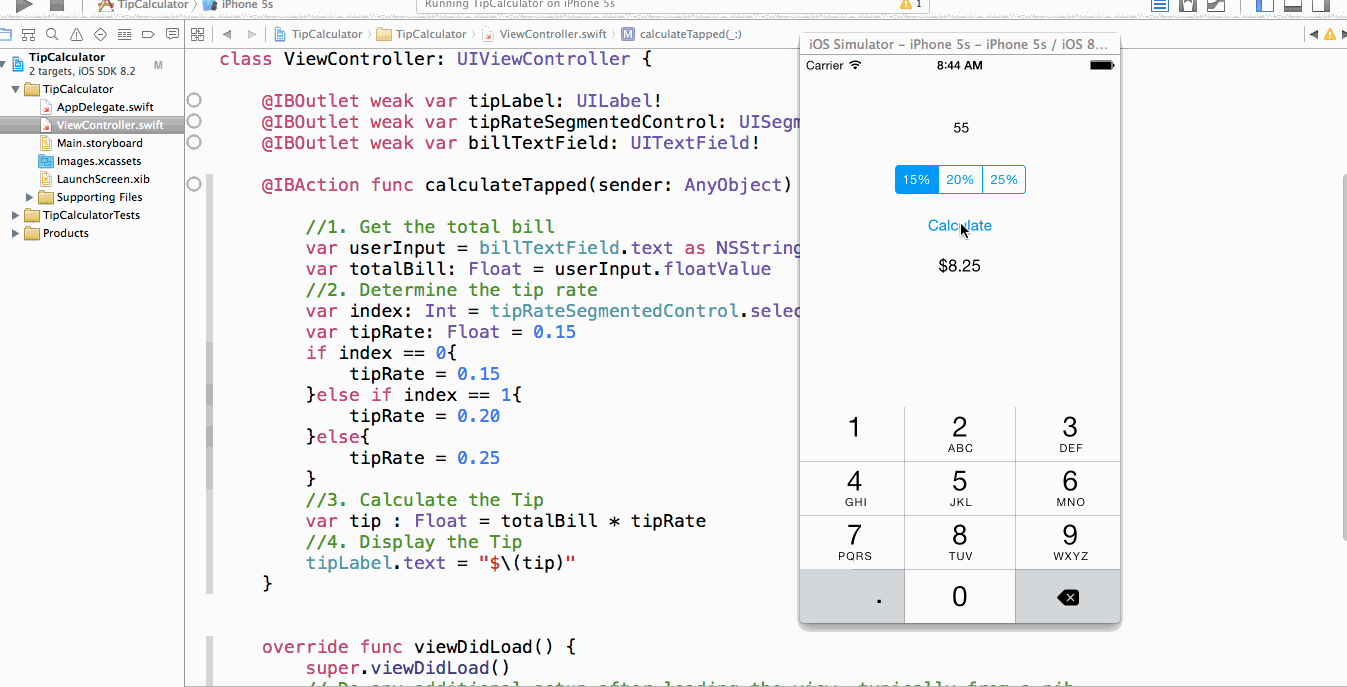The height and width of the screenshot is (687, 1347).
Task: Open the calculateTapped(_:) jump bar menu
Action: (681, 35)
